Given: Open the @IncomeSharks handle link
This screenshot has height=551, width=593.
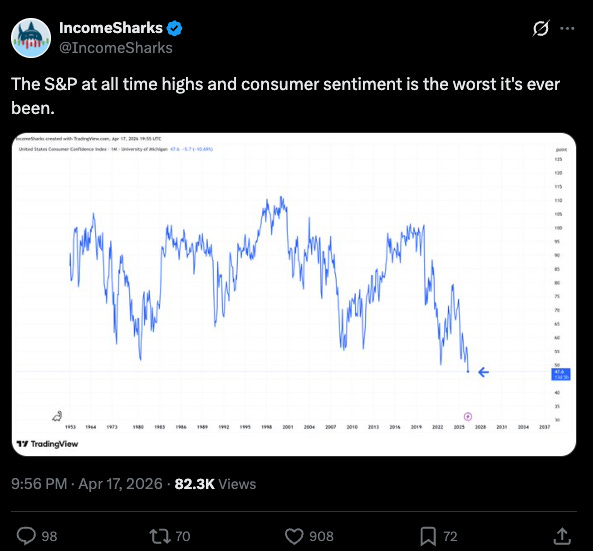Looking at the screenshot, I should pos(116,48).
